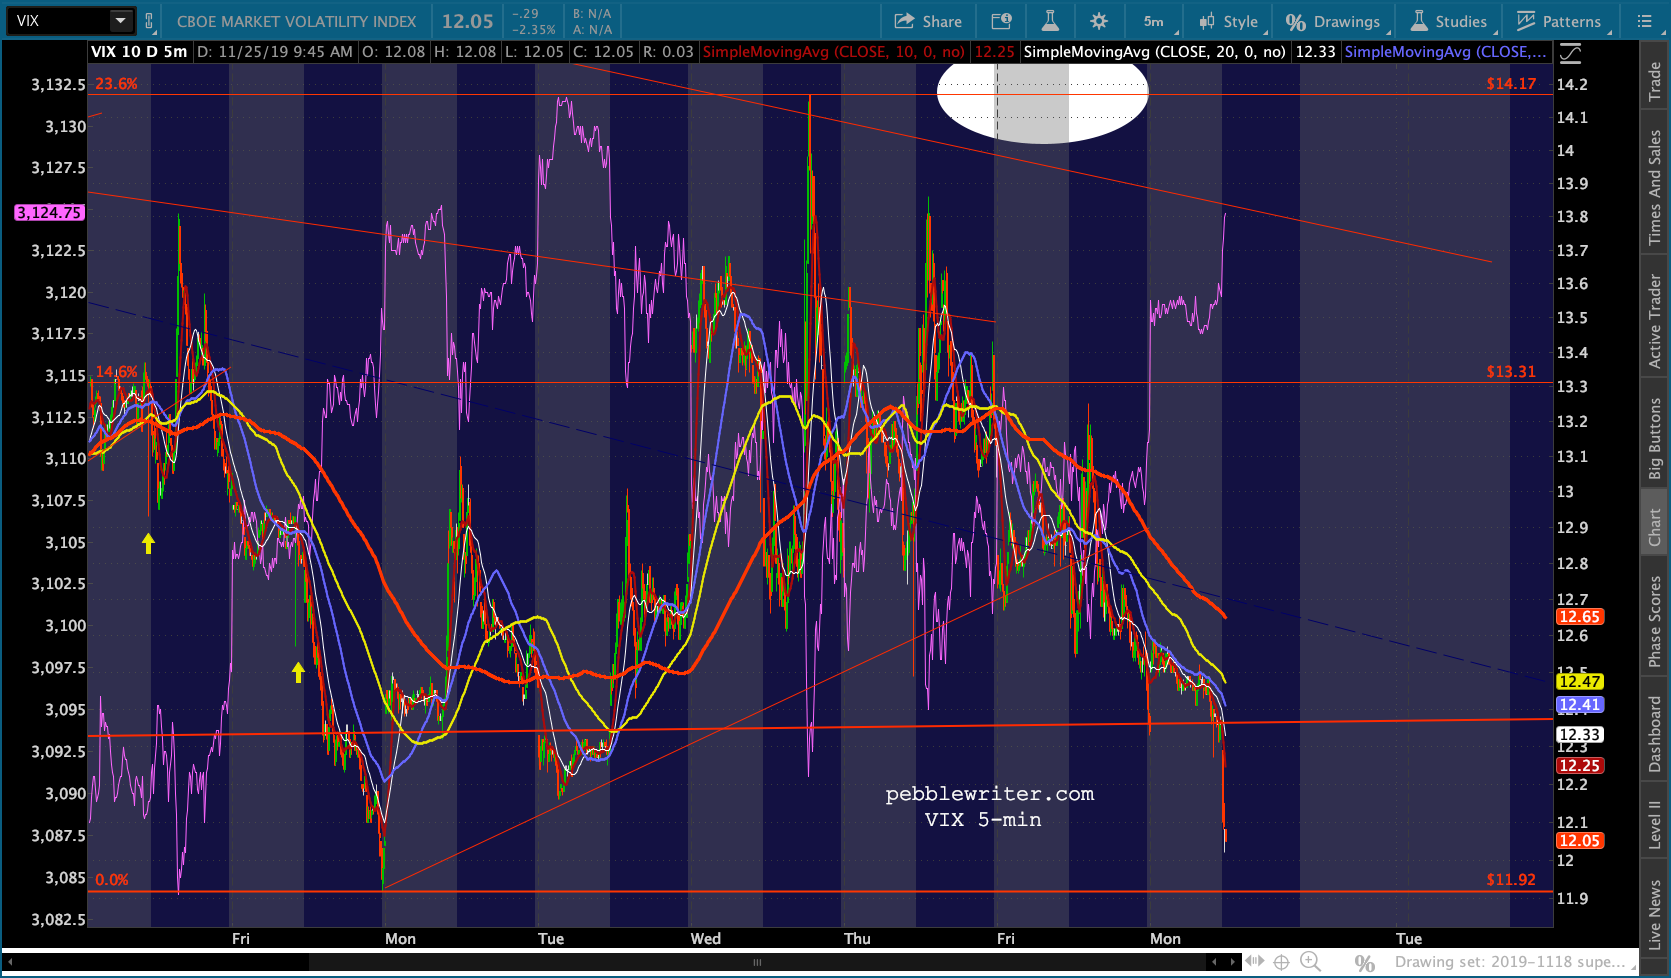Screen dimensions: 1671x978
Task: Open the VIX symbol dropdown arrow
Action: coord(121,21)
